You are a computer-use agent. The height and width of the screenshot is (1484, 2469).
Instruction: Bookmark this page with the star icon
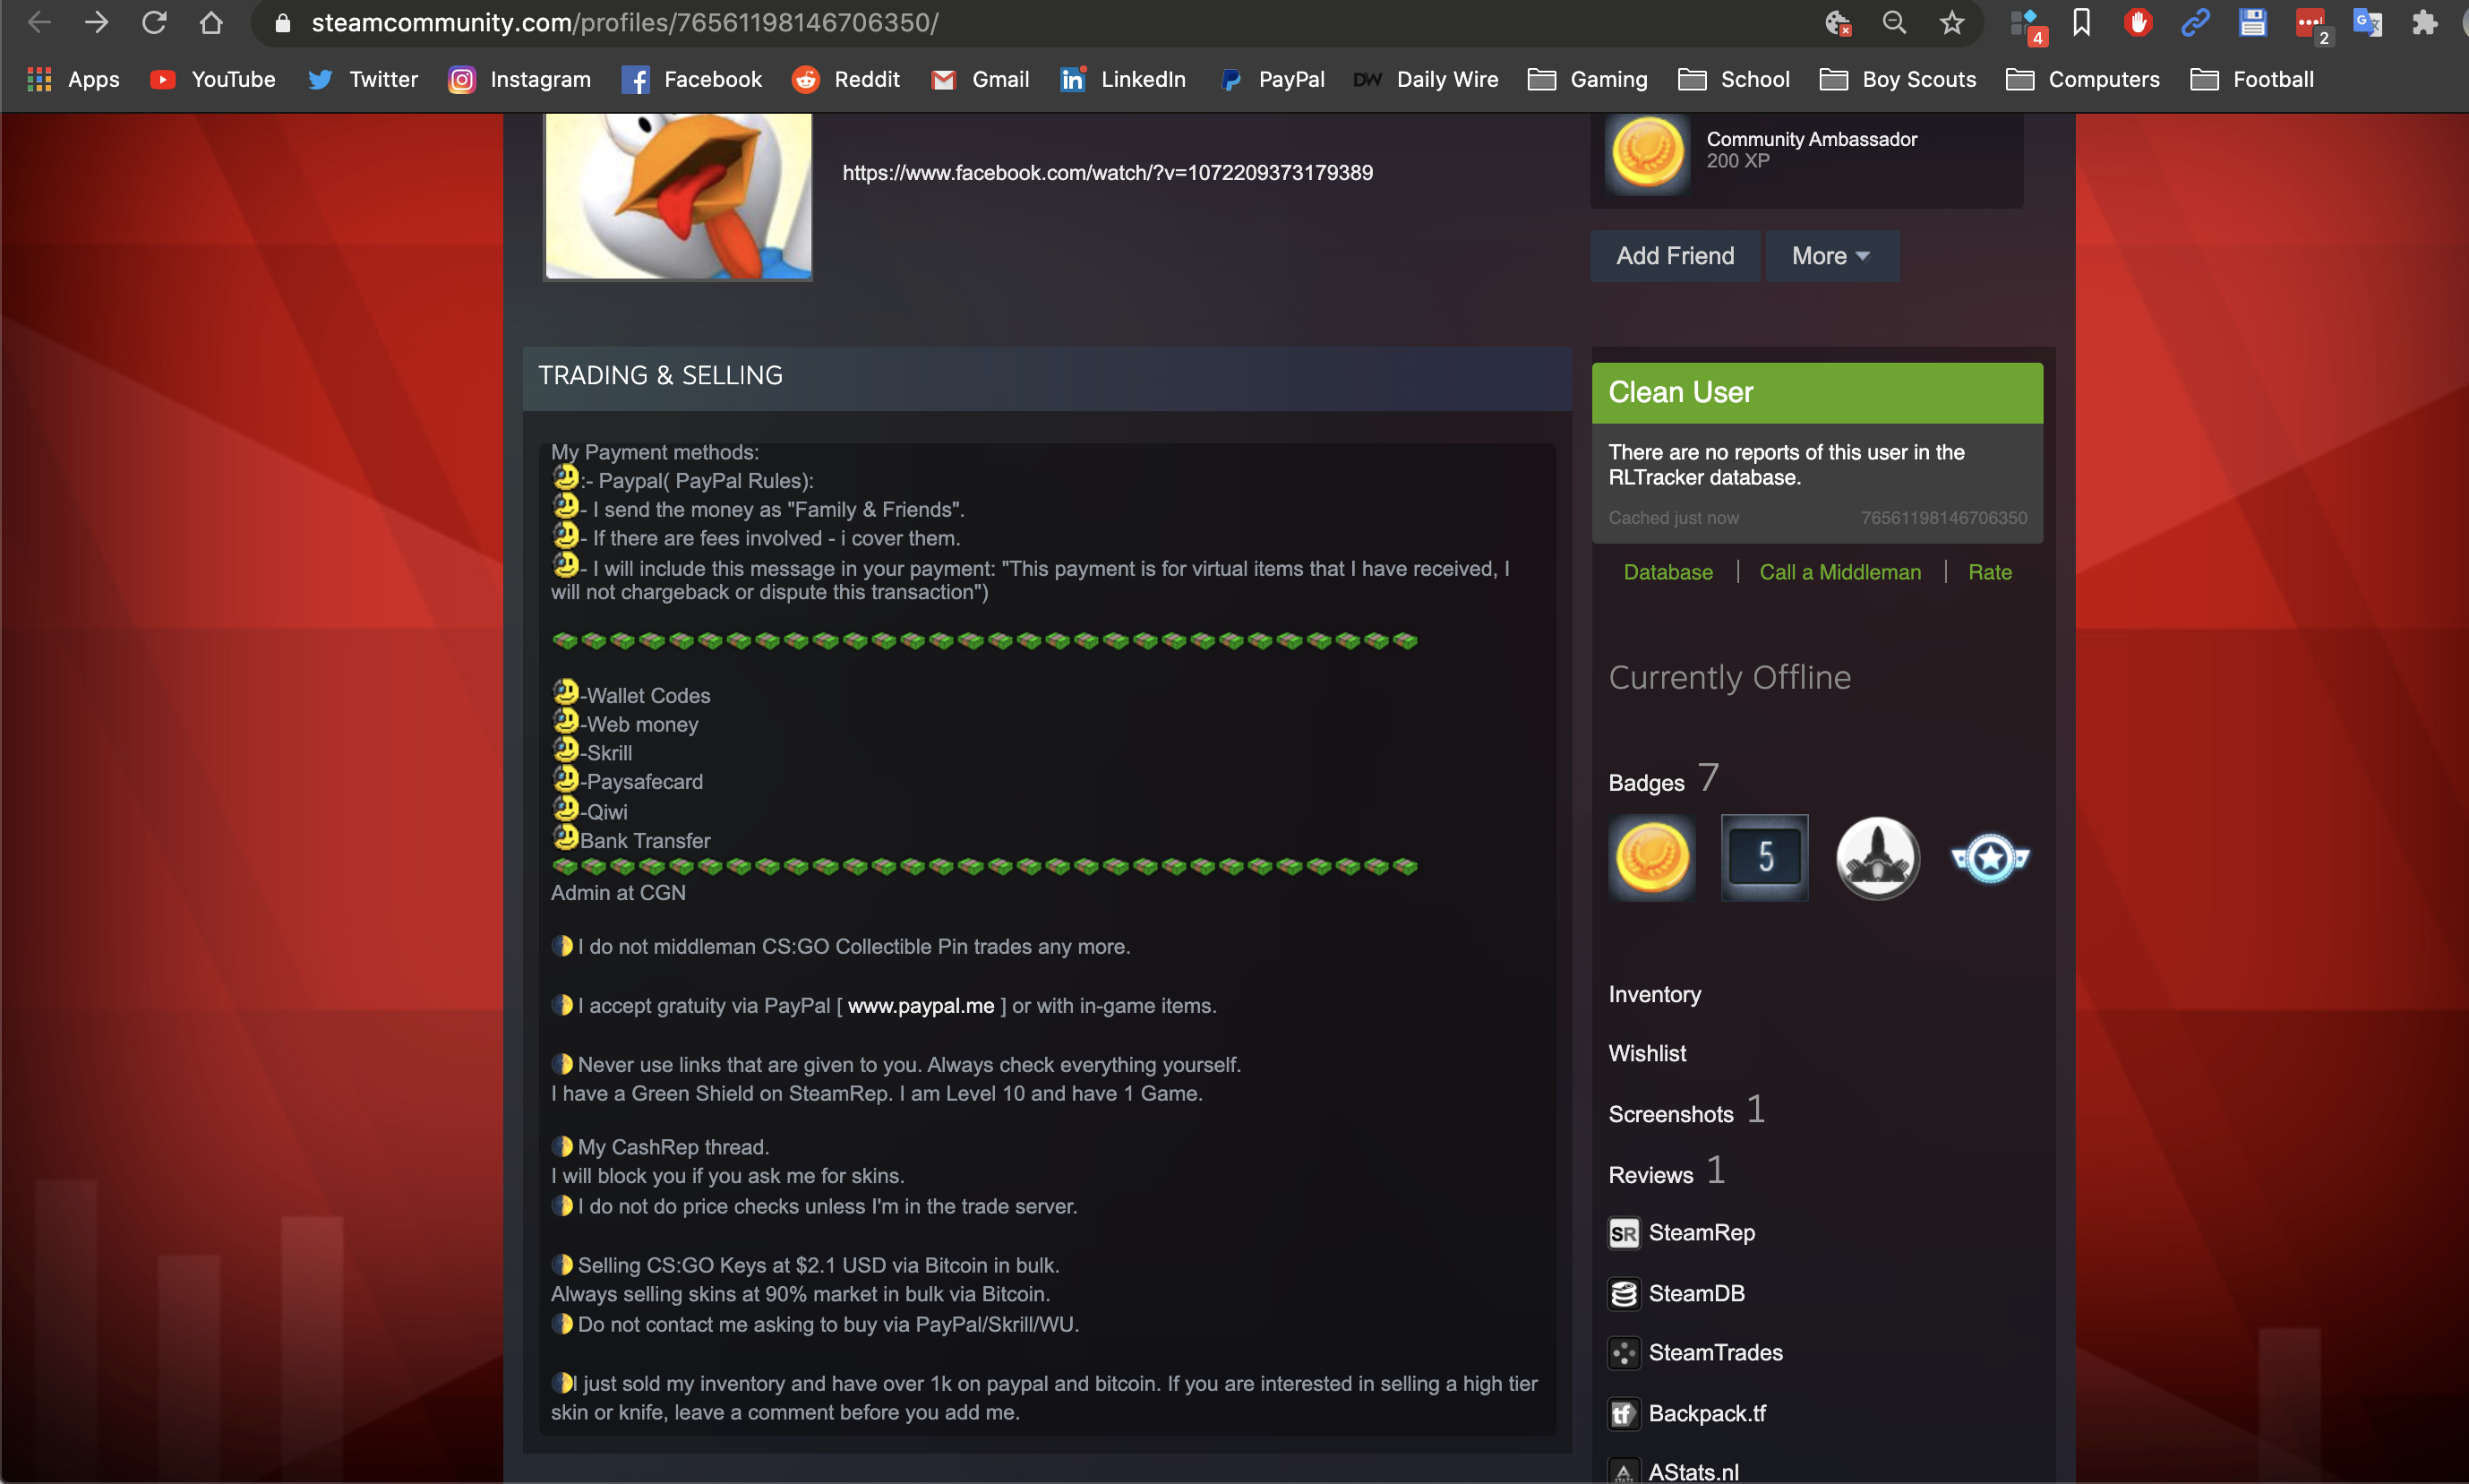[1951, 22]
